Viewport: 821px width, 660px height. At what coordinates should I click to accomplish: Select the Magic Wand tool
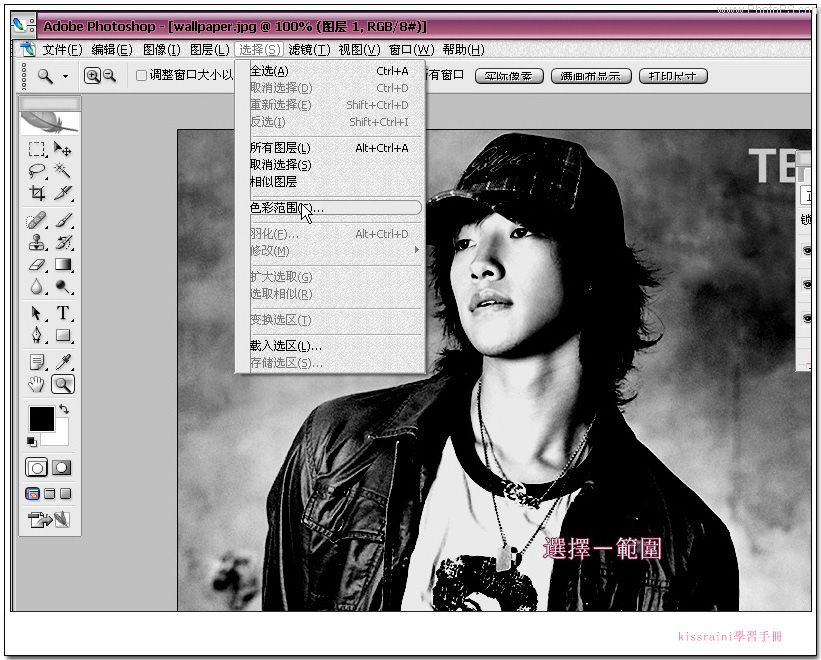[63, 170]
